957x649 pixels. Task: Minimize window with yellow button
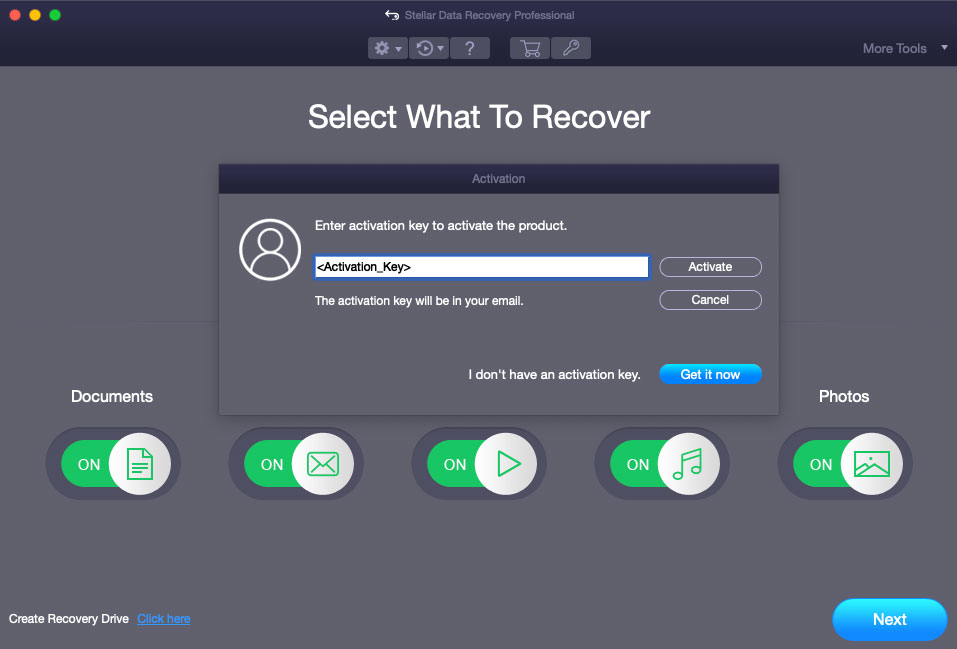point(35,15)
